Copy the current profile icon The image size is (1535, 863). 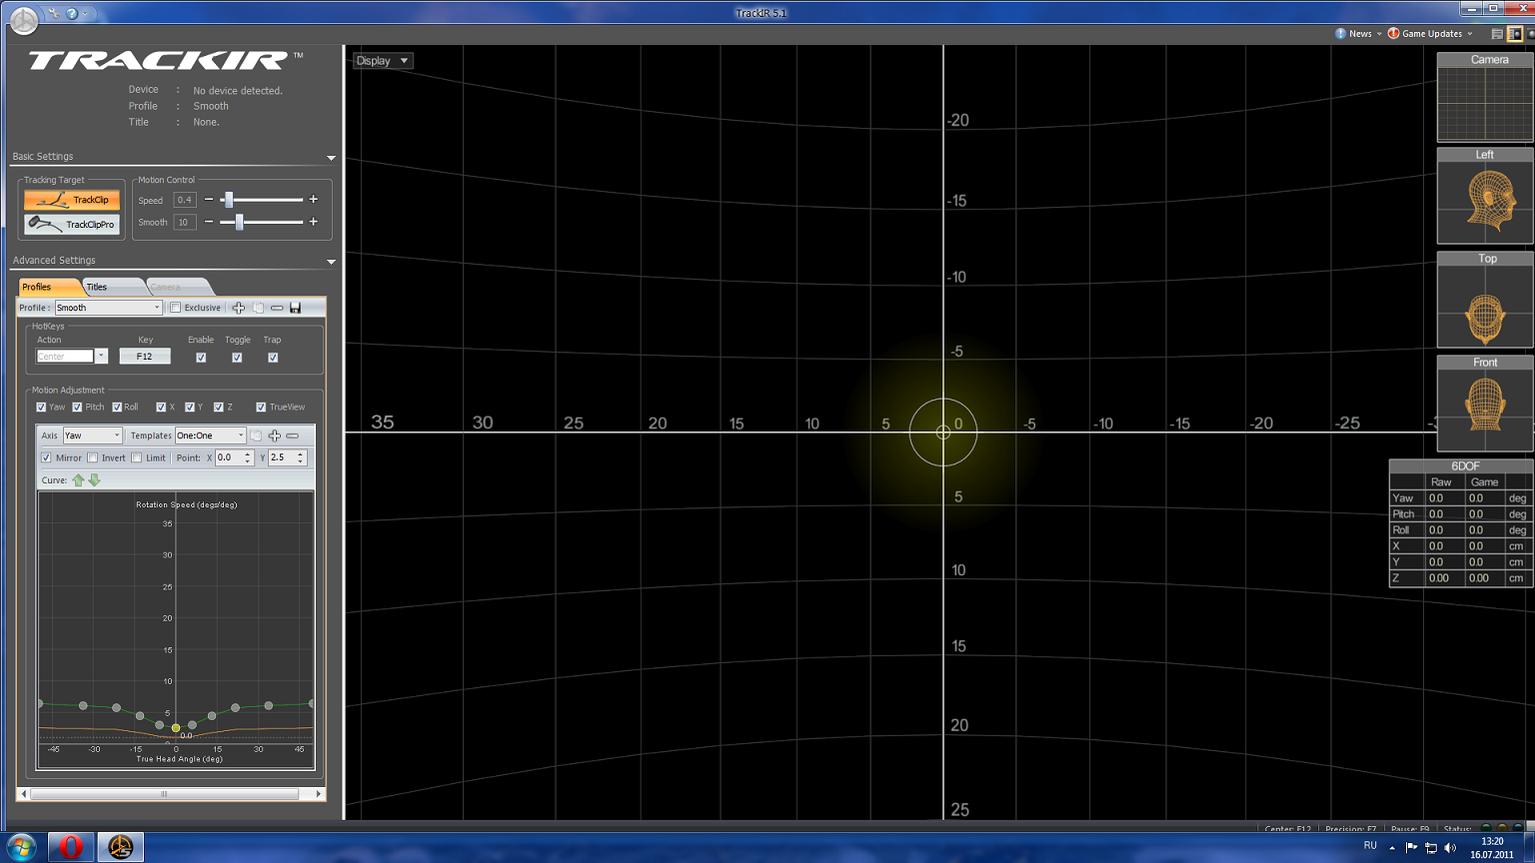(x=258, y=308)
